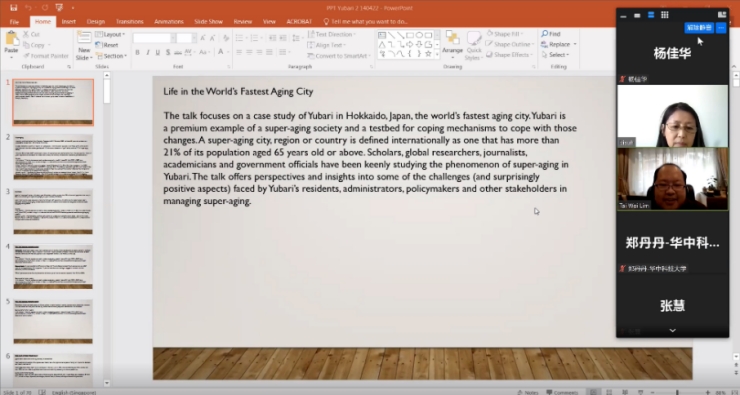Click the New Slide icon
This screenshot has height=395, width=740.
pyautogui.click(x=84, y=38)
